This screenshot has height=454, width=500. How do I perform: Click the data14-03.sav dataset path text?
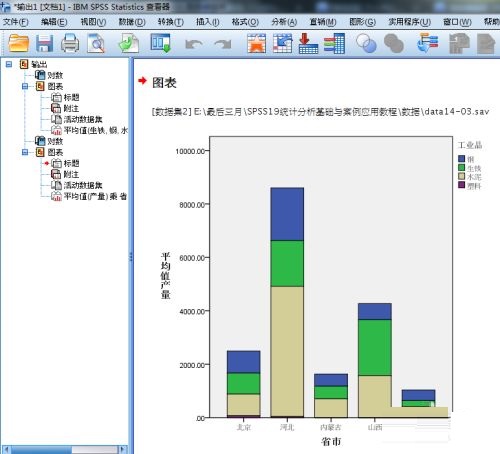coord(320,111)
